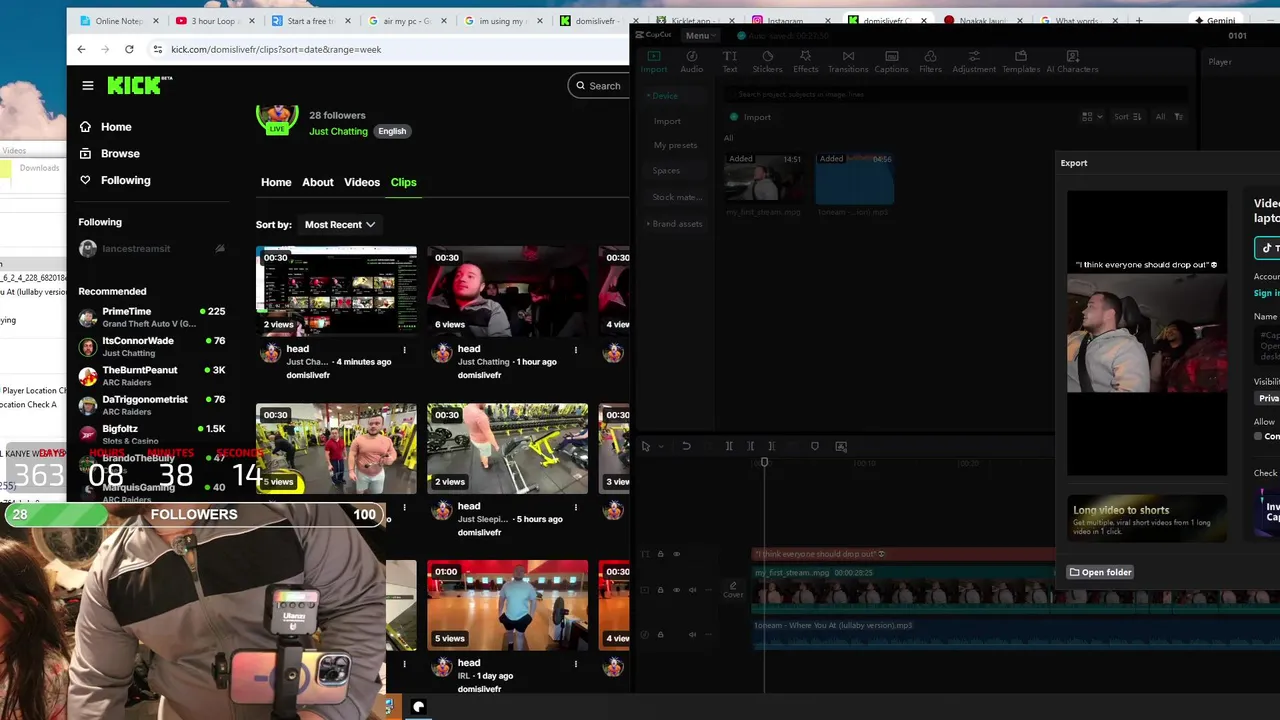Switch to the channel Home tab

(x=276, y=182)
